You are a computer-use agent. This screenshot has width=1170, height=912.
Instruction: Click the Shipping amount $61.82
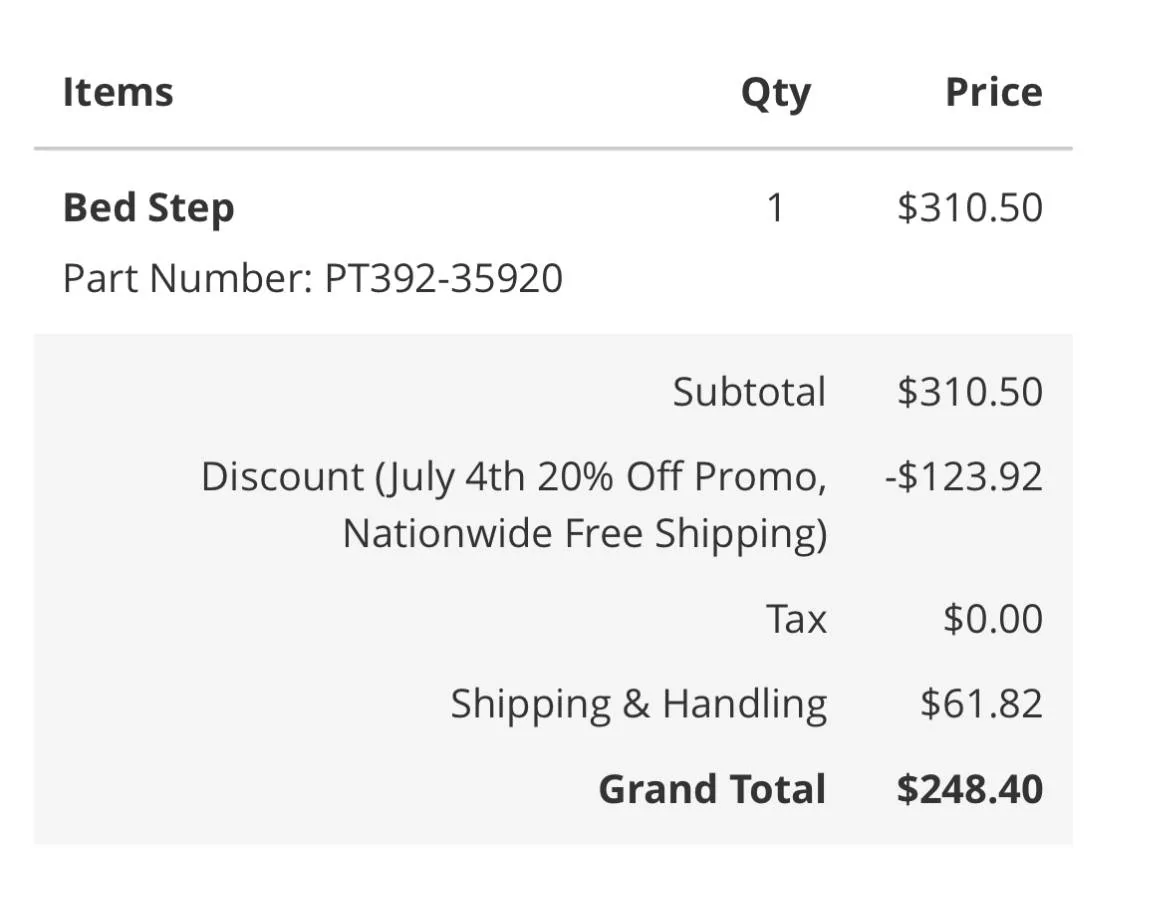point(981,704)
